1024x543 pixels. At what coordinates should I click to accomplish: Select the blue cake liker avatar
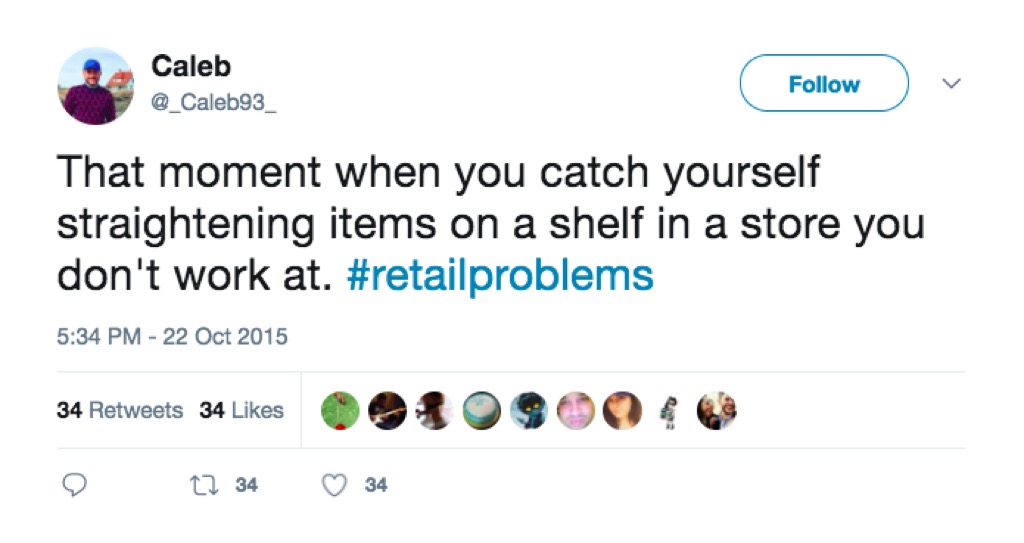[482, 410]
